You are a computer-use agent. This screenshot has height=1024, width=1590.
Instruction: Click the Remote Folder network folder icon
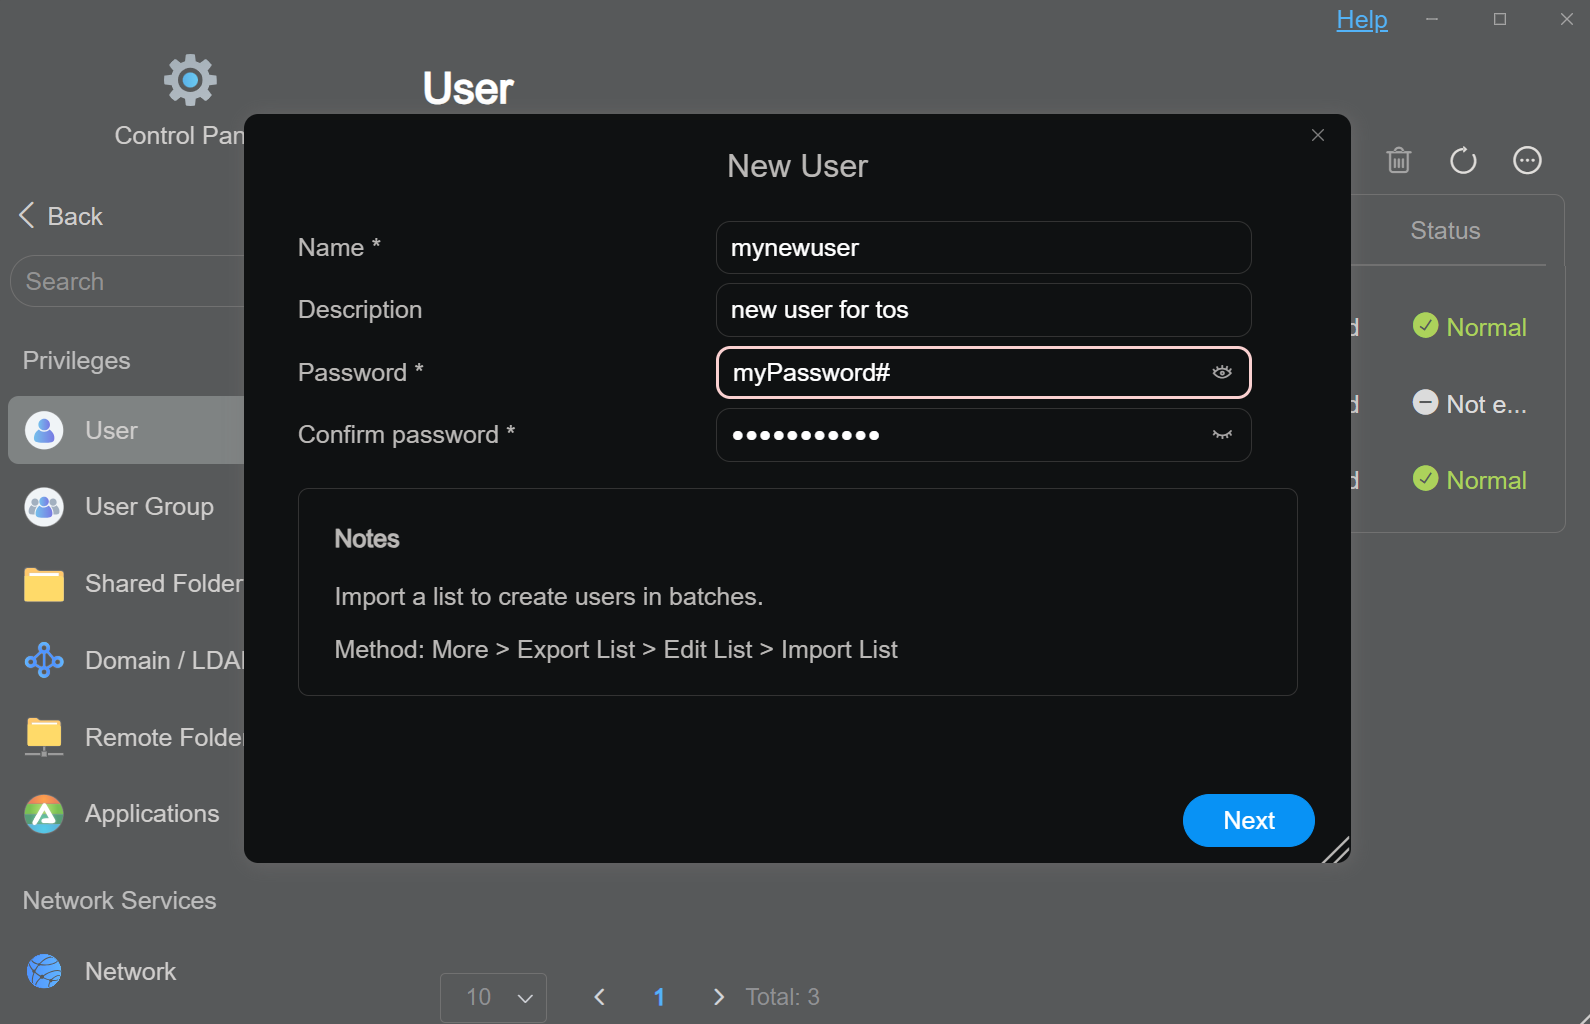coord(44,737)
